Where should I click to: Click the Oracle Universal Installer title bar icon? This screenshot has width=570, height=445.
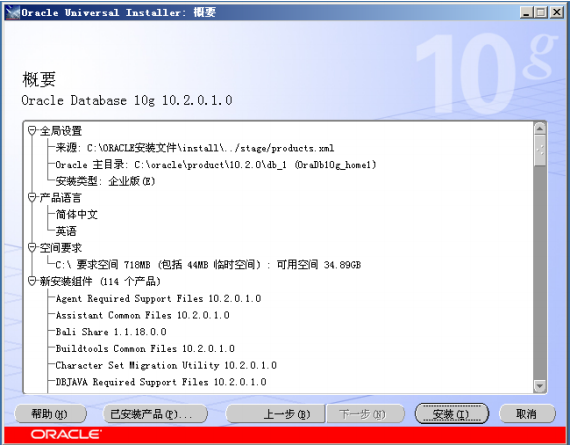click(x=12, y=12)
